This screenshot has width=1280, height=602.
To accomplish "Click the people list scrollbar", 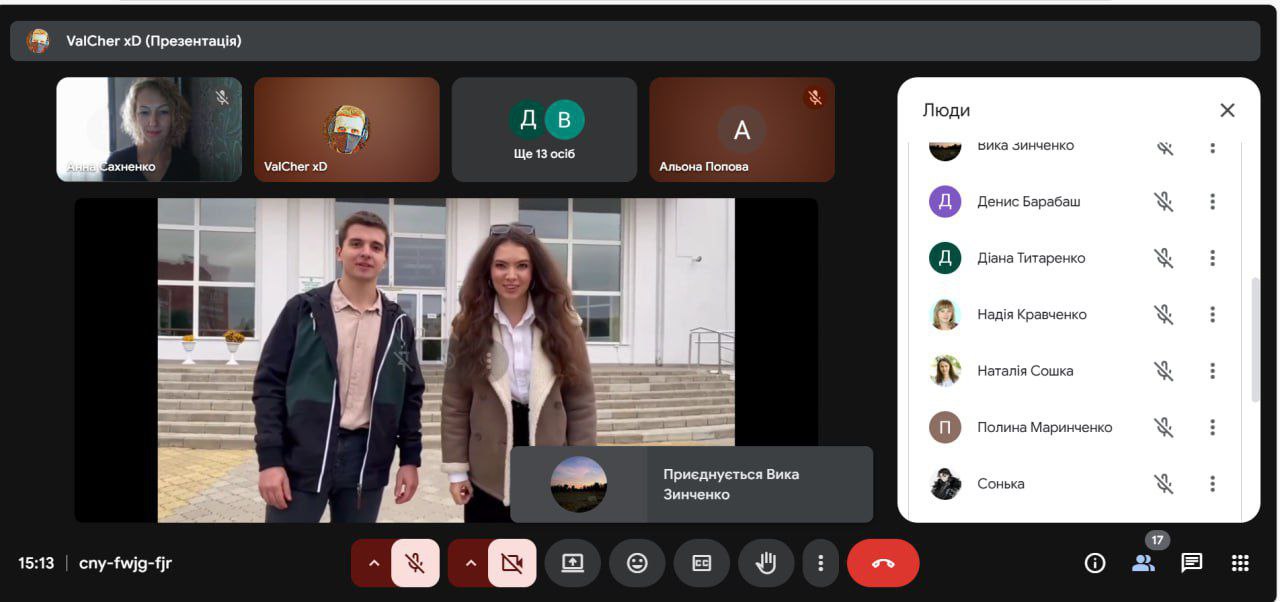I will point(1255,340).
